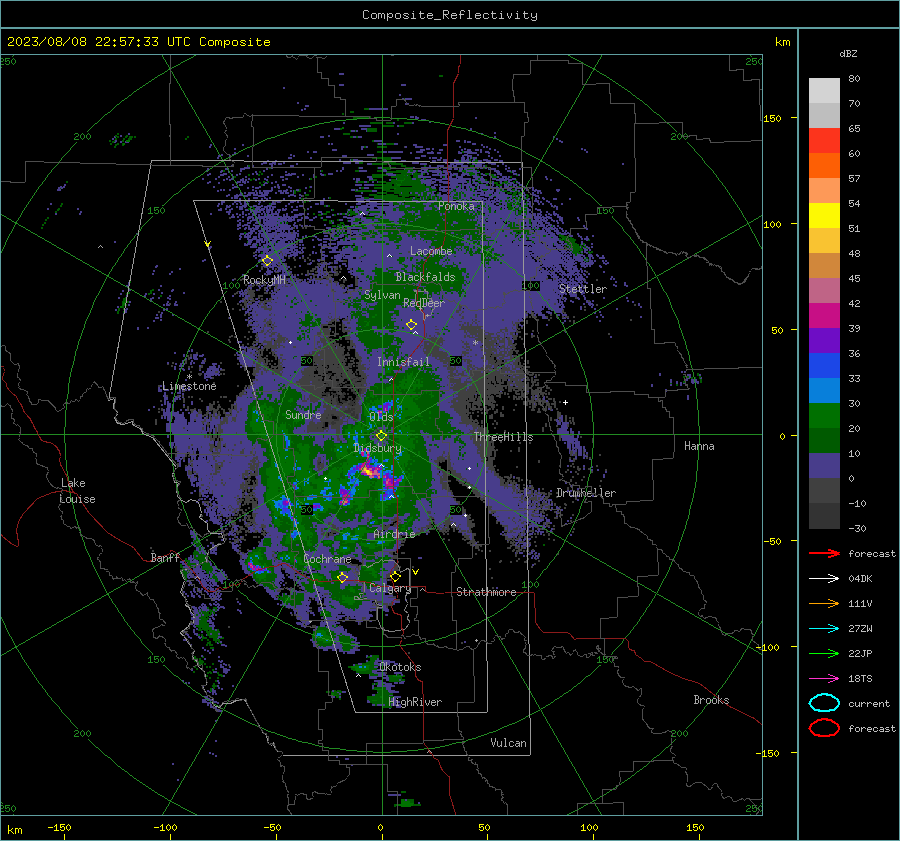Click the red forecast arrow icon

pos(824,553)
